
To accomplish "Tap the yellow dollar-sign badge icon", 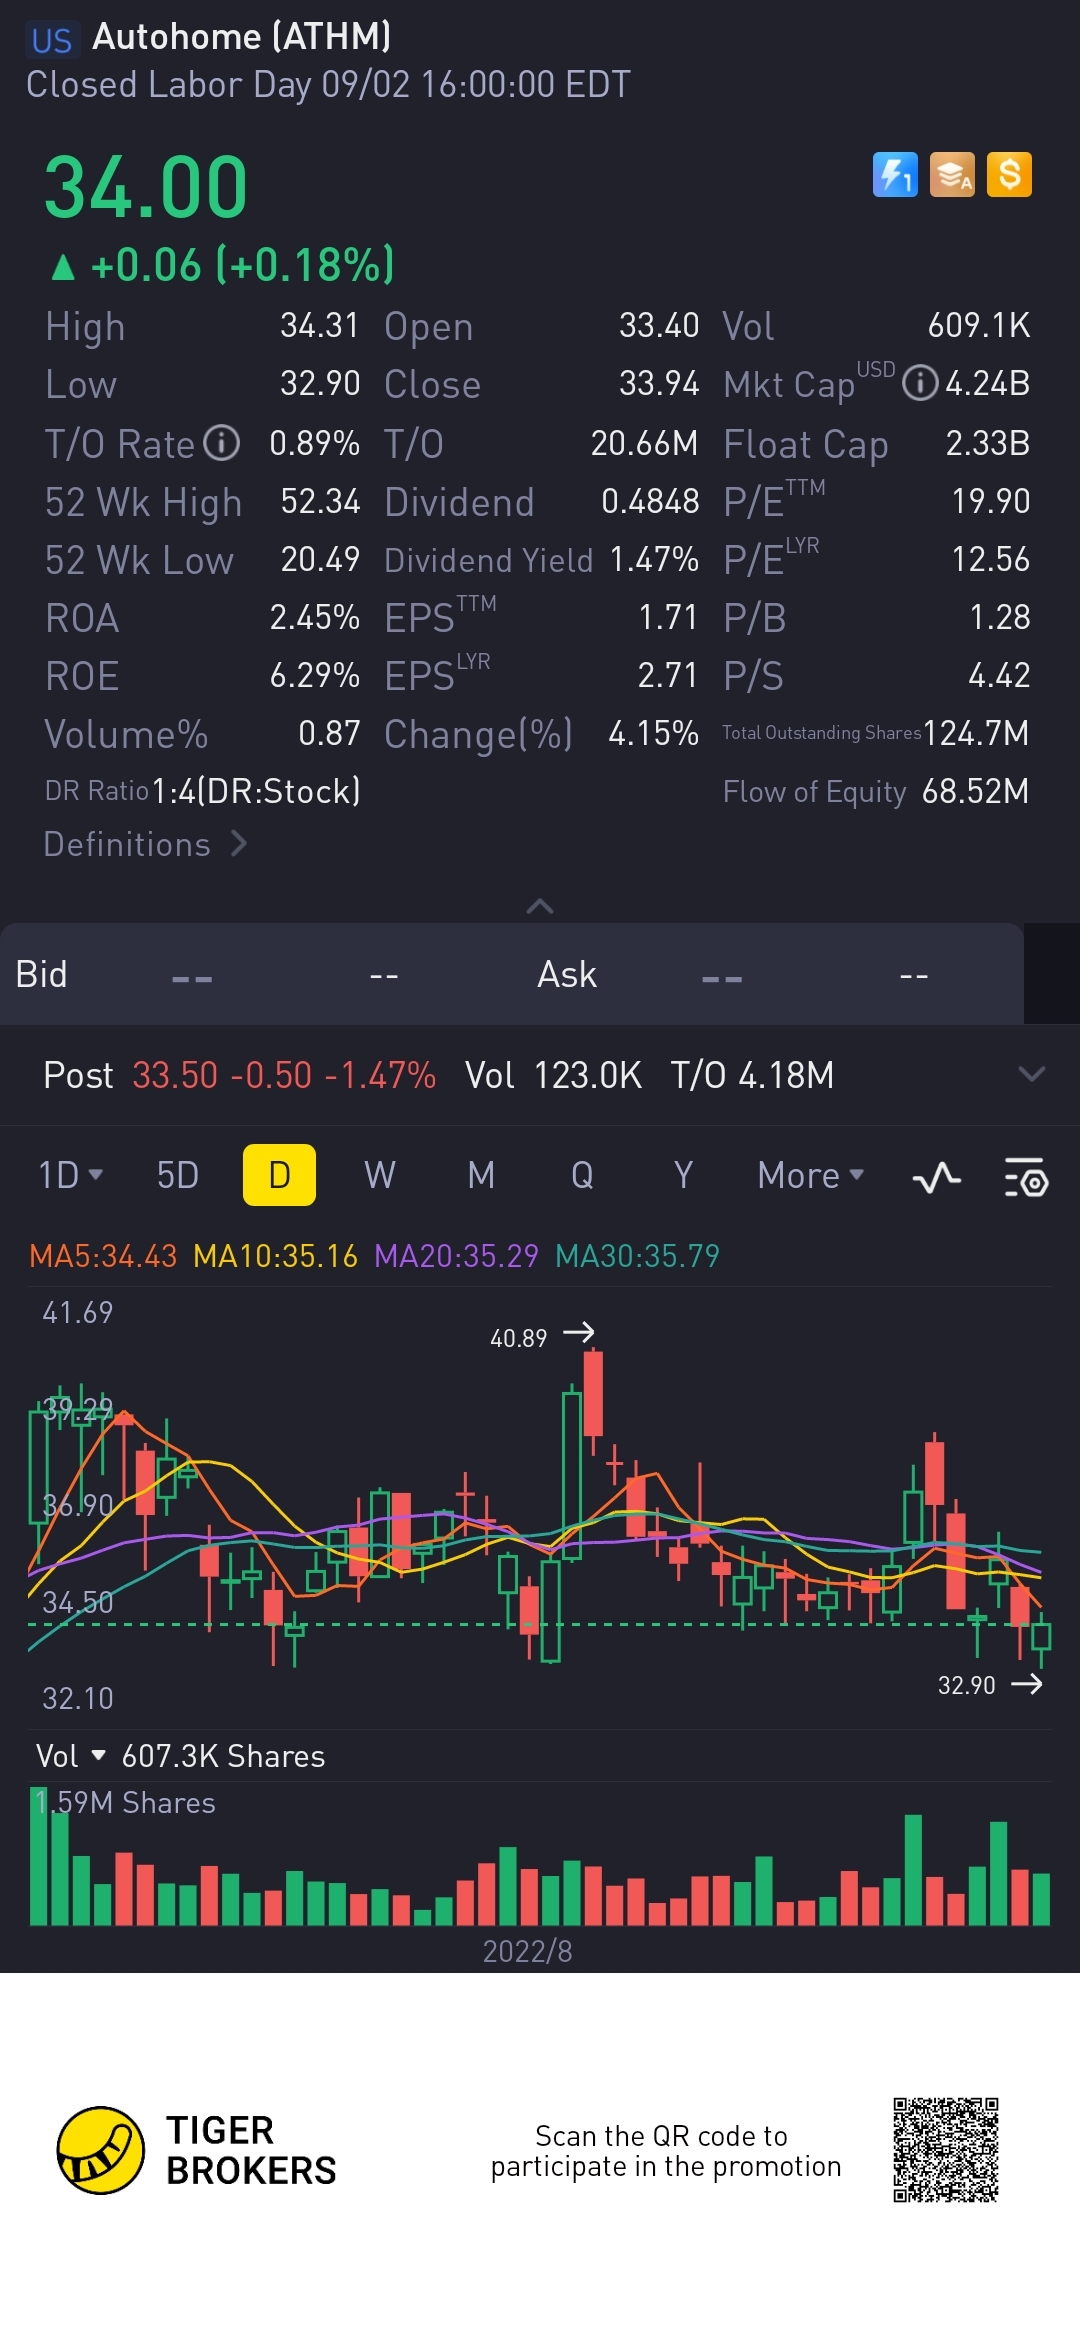I will click(x=1009, y=175).
